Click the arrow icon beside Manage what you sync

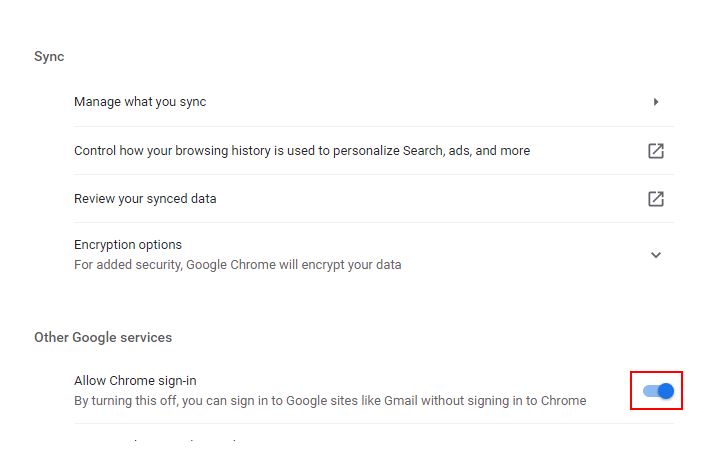pyautogui.click(x=656, y=102)
